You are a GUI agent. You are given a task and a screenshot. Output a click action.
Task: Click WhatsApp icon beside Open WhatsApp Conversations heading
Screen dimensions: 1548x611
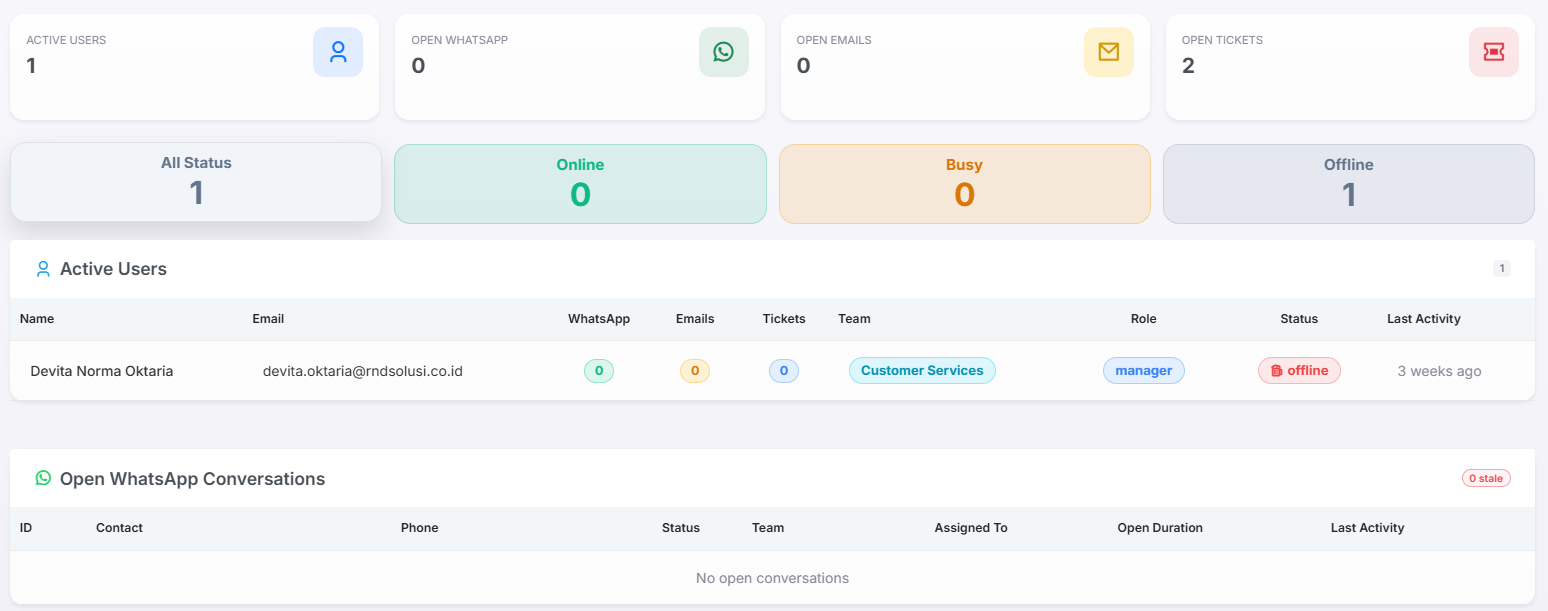43,478
